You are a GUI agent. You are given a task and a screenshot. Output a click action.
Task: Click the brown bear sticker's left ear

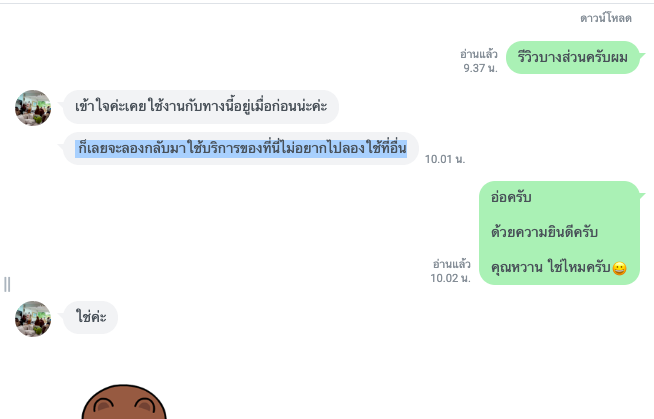click(103, 406)
